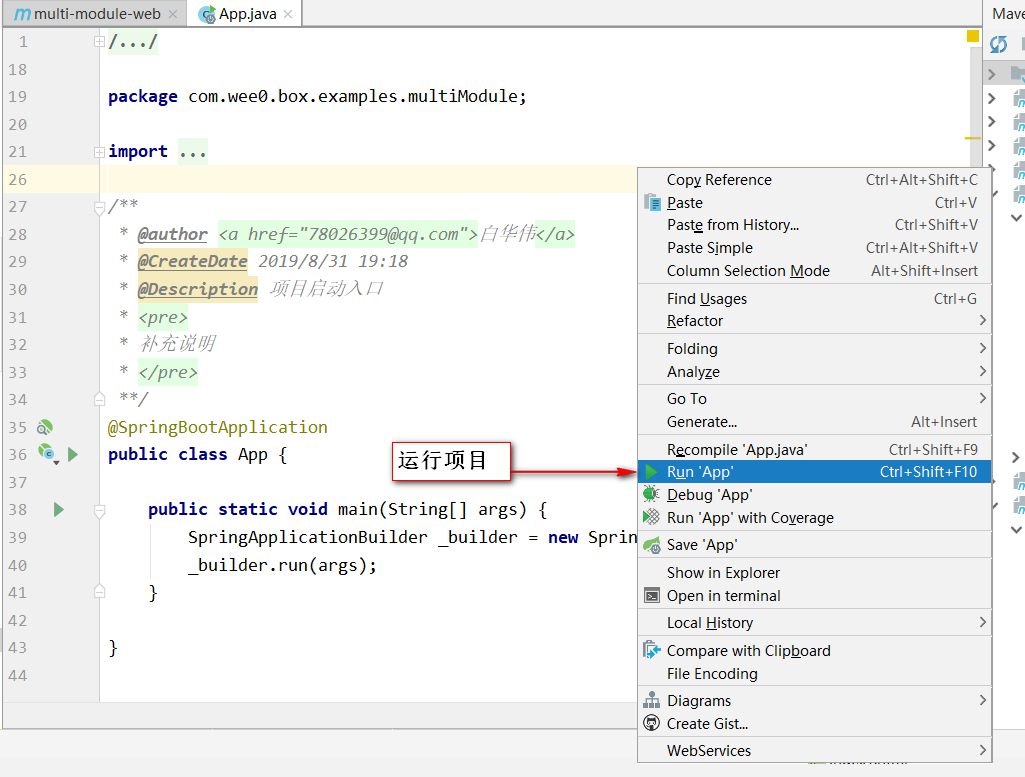The height and width of the screenshot is (777, 1025).
Task: Switch to the multi-module-web tab
Action: pos(96,15)
